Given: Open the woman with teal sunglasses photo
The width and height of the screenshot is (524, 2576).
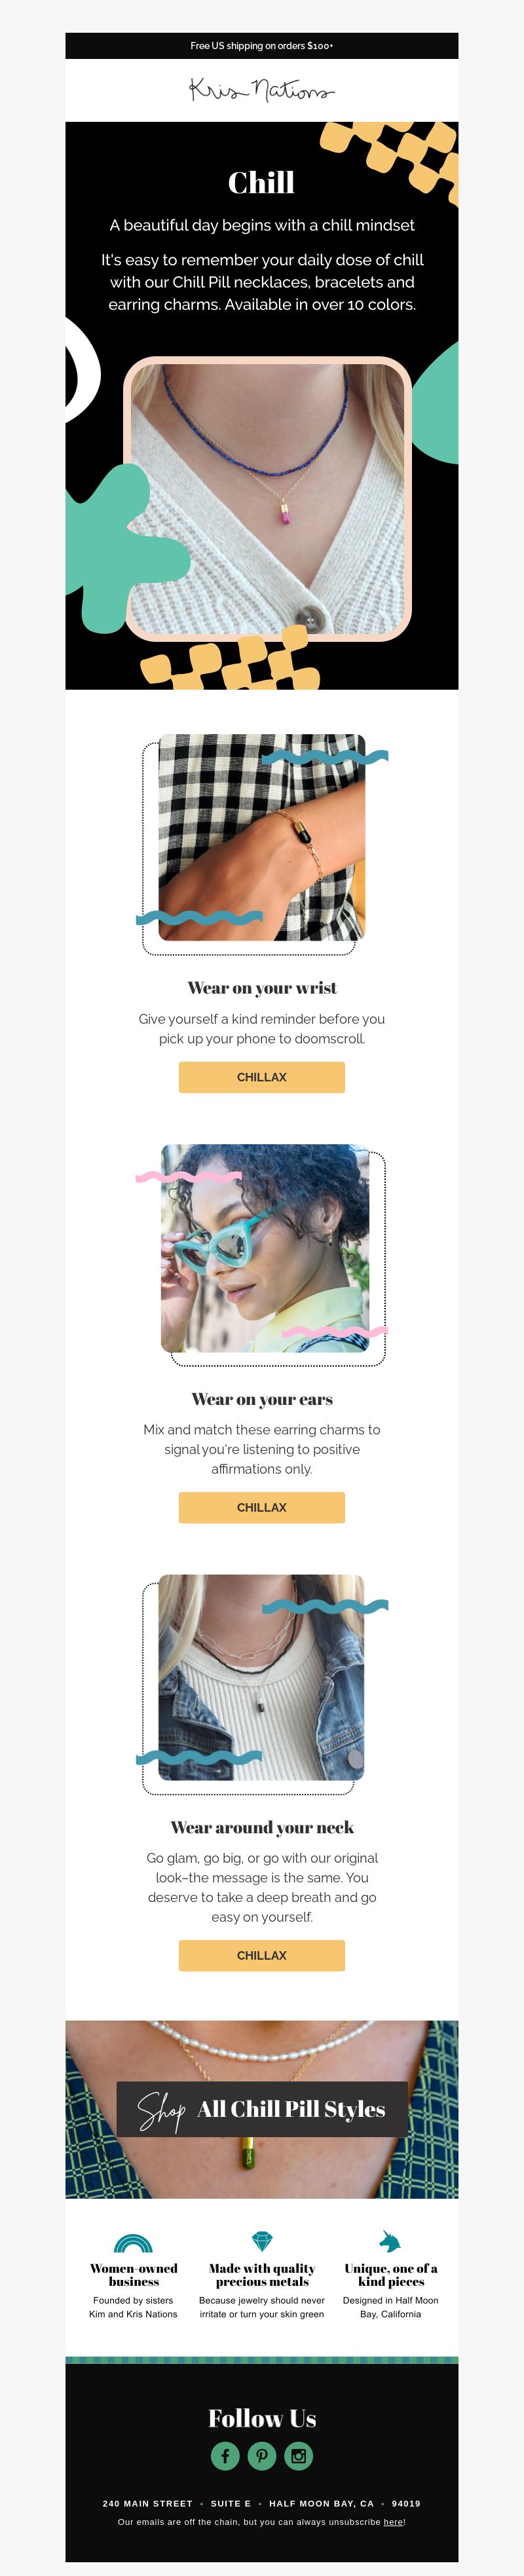Looking at the screenshot, I should [x=265, y=1248].
